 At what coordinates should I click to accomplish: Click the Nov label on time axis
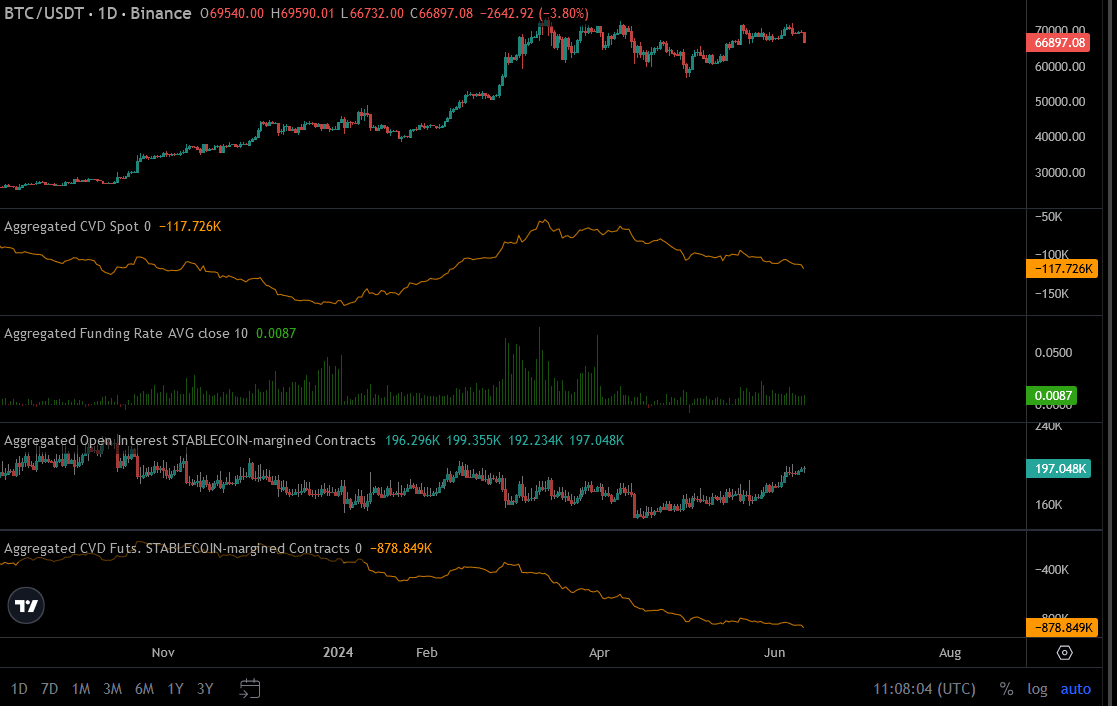tap(163, 653)
